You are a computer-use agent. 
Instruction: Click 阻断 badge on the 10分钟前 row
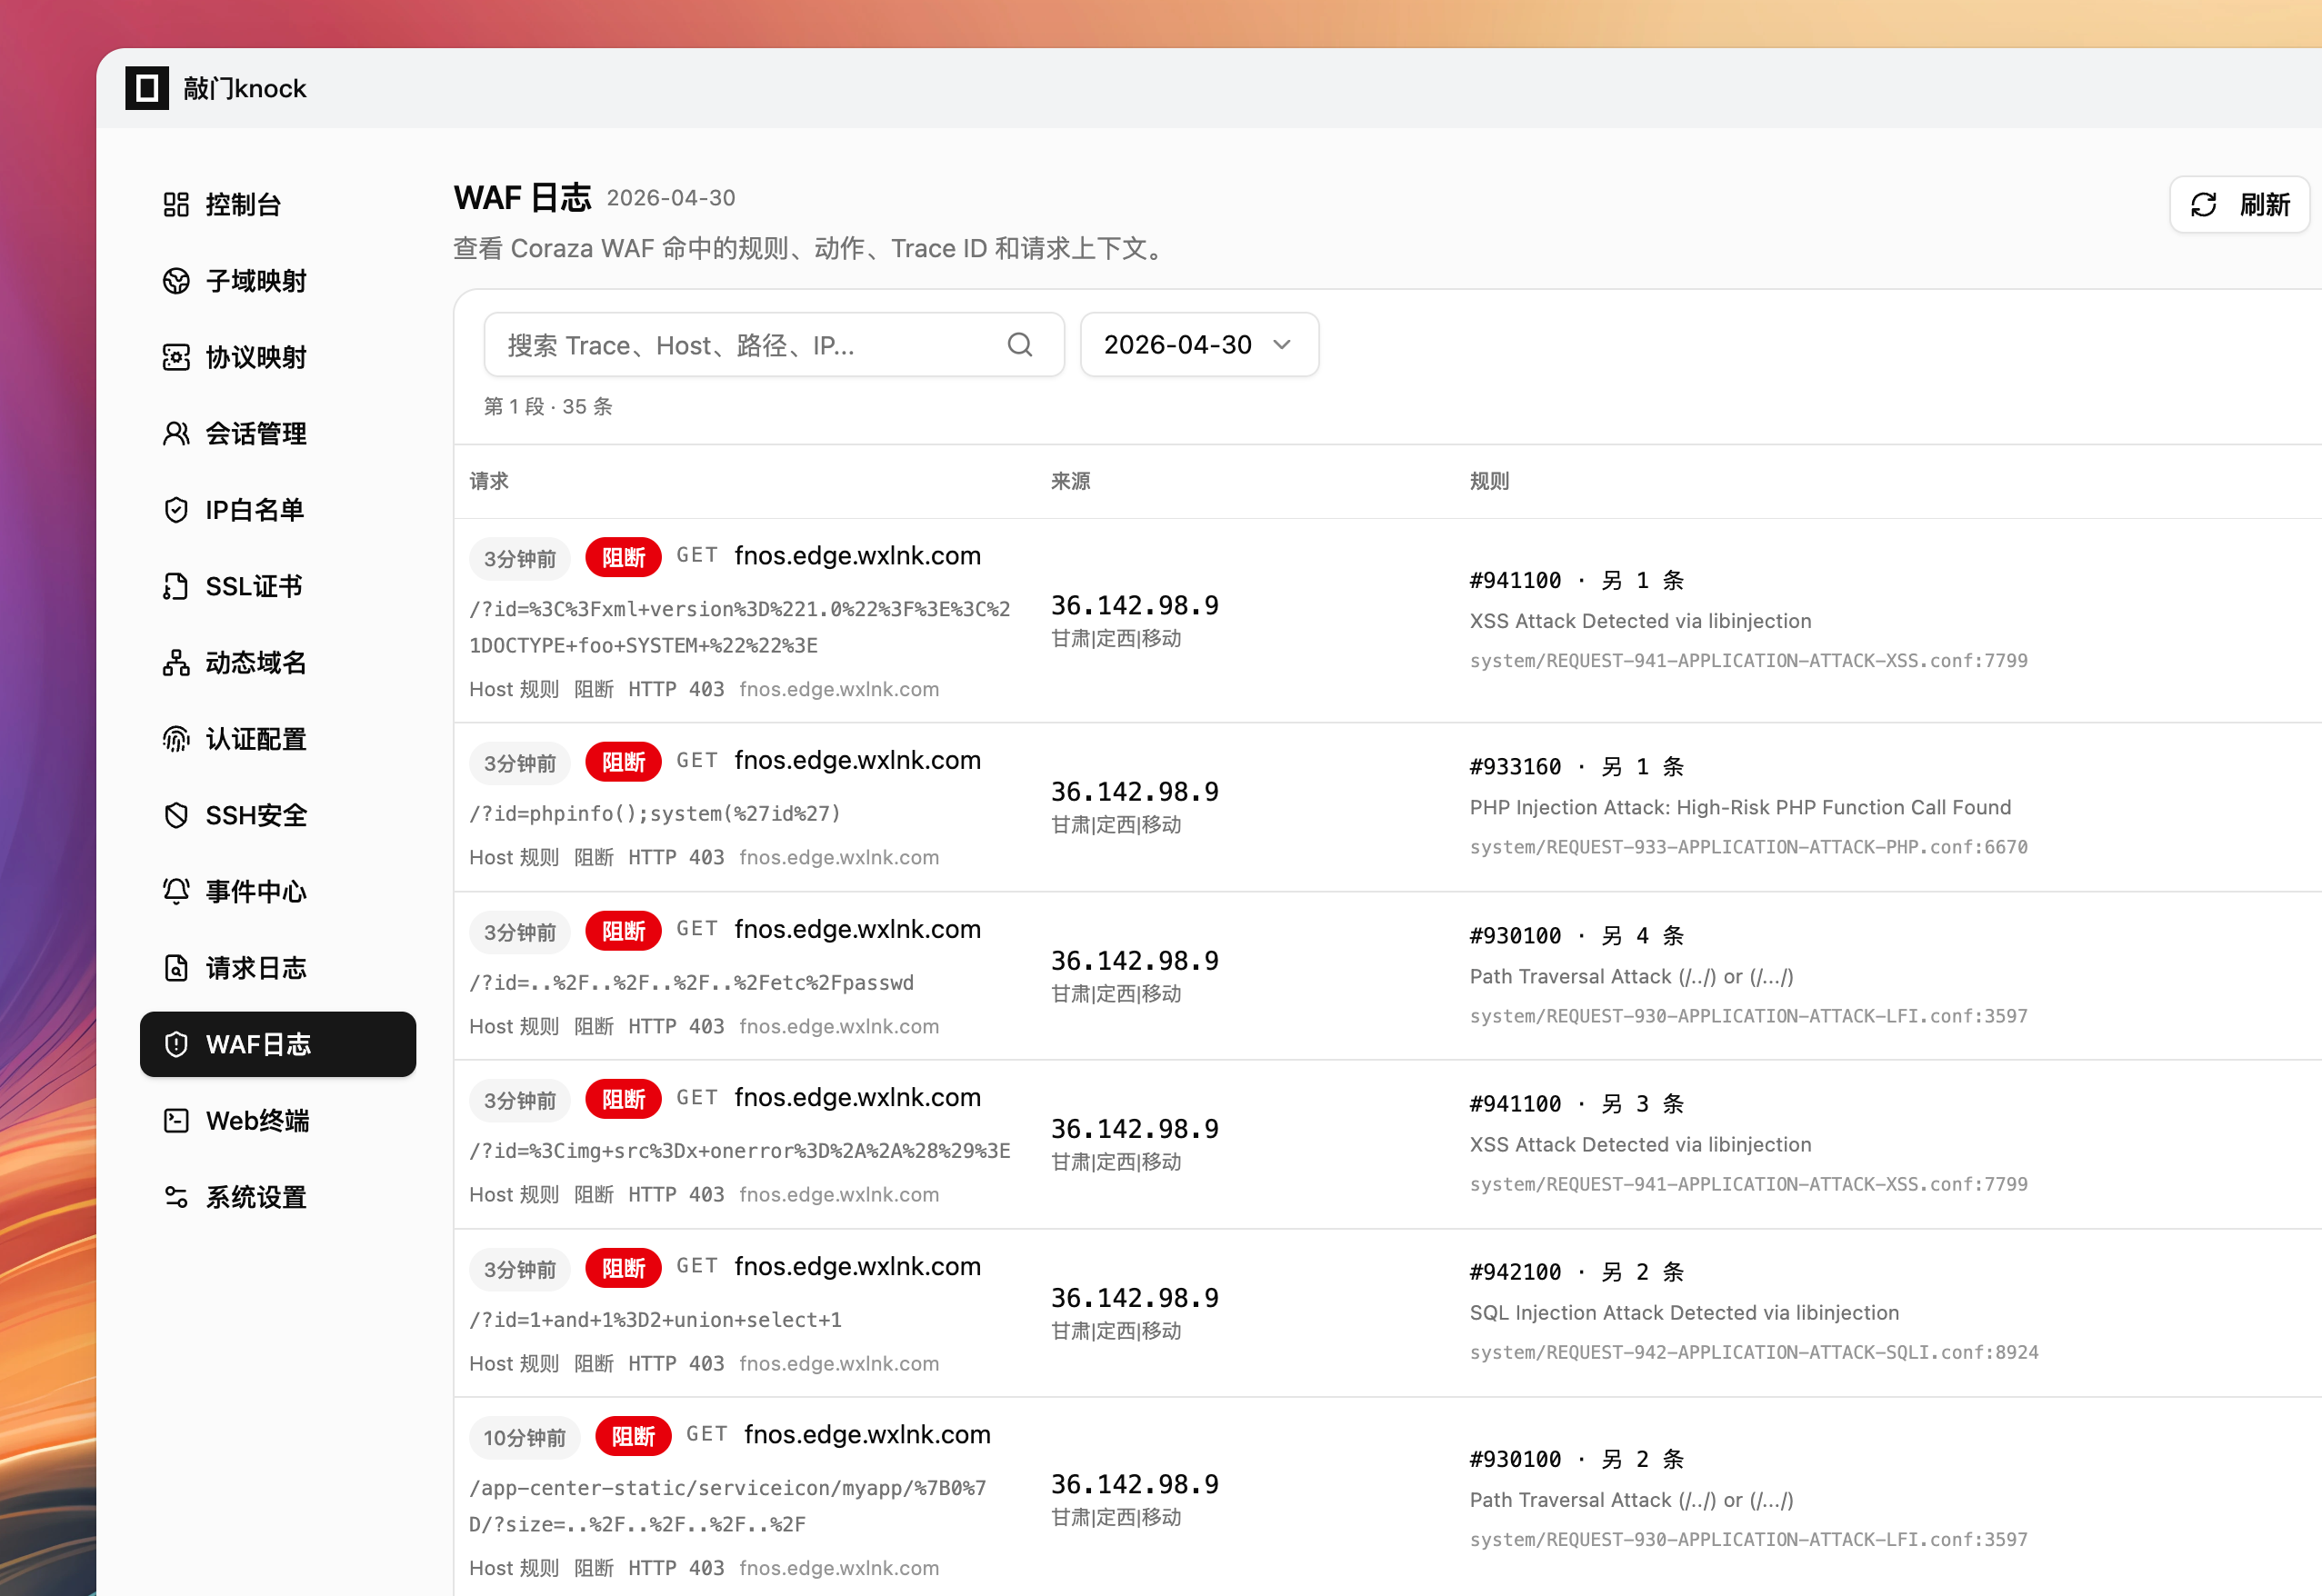tap(633, 1436)
